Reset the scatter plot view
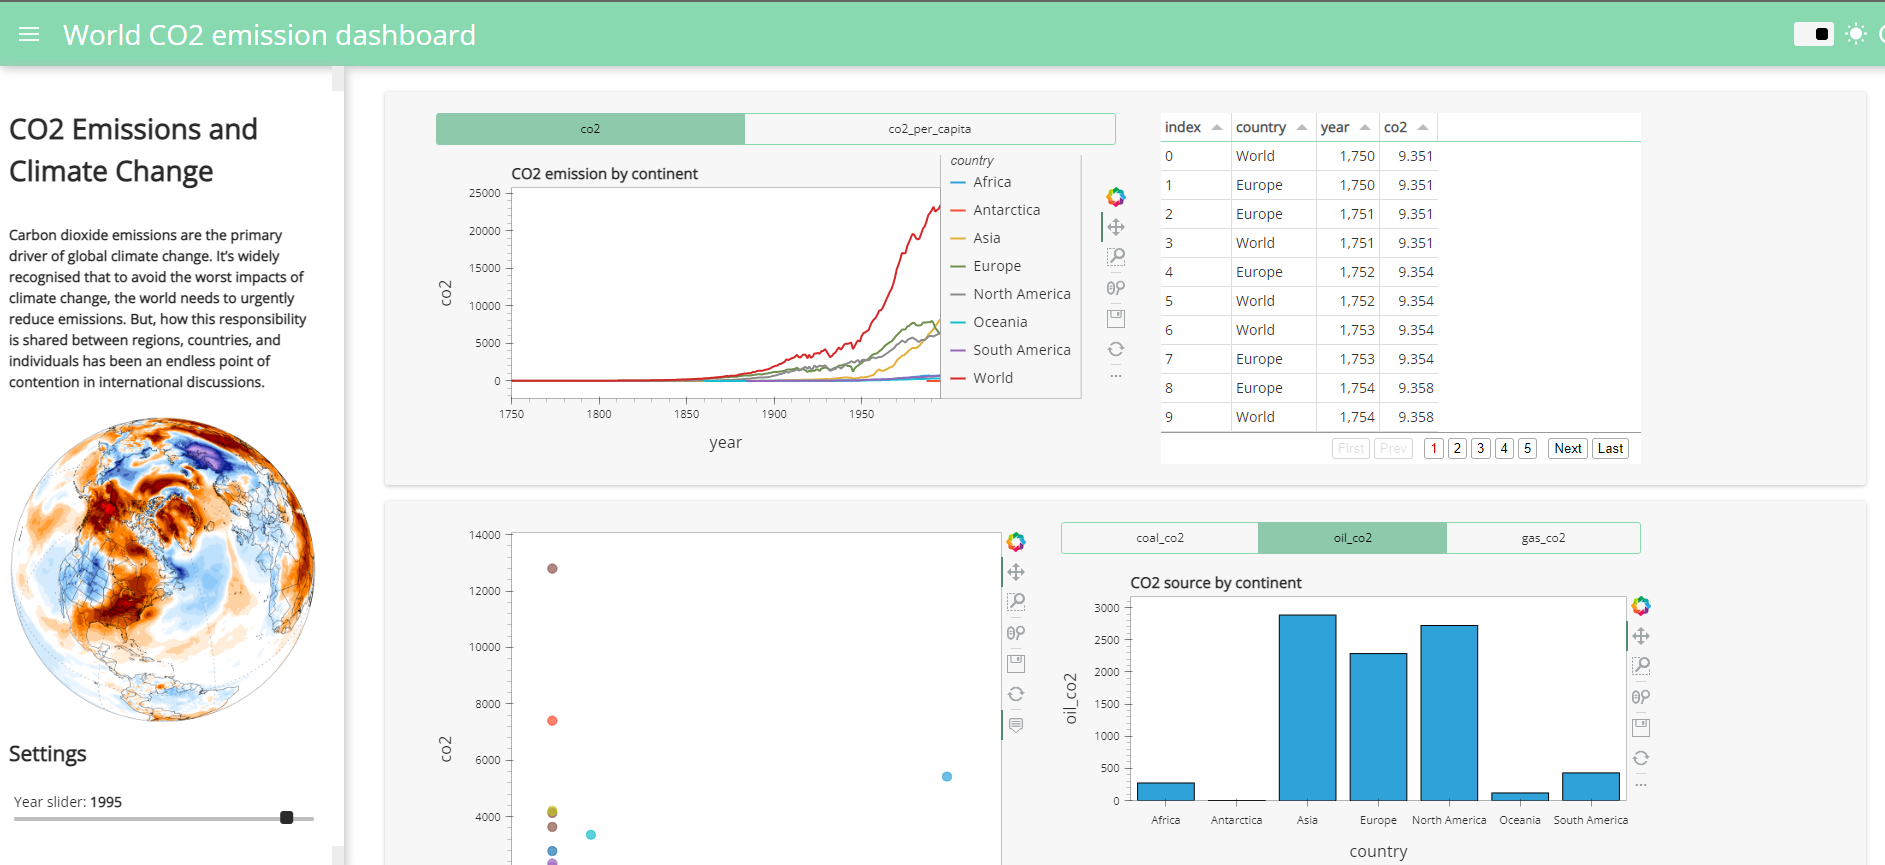1885x865 pixels. (x=1016, y=694)
